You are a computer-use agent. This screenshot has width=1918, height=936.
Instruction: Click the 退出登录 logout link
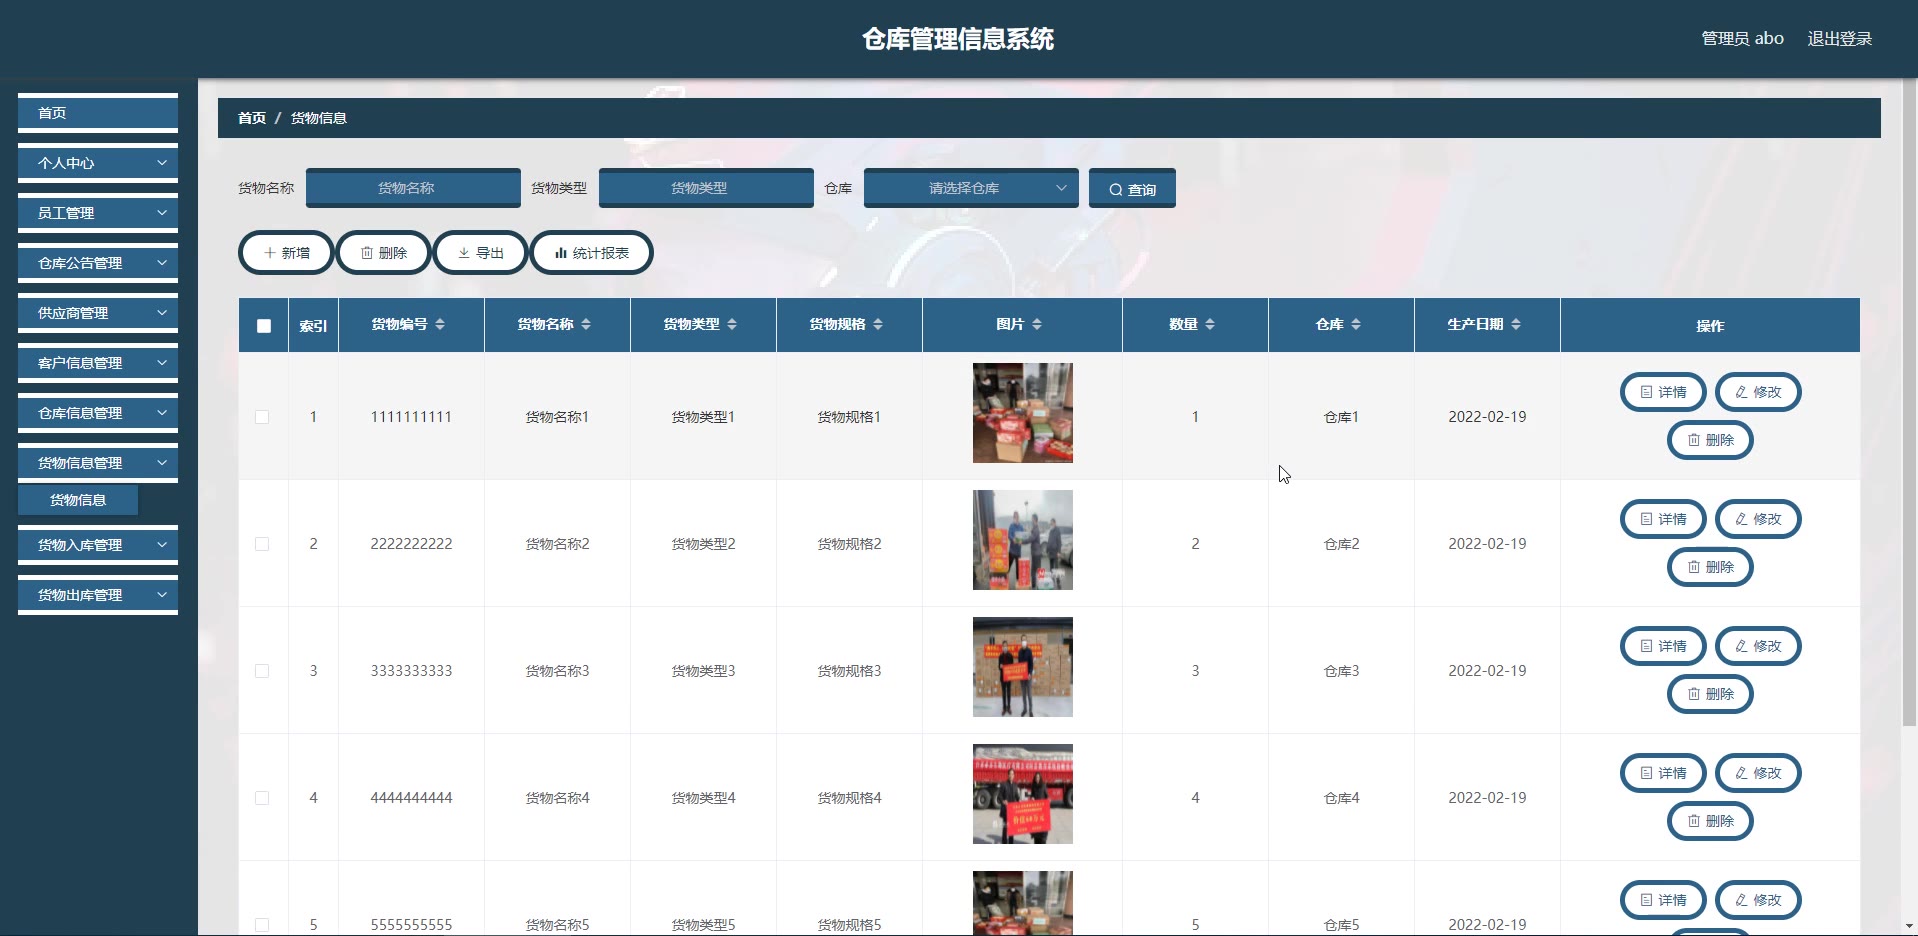click(1839, 39)
